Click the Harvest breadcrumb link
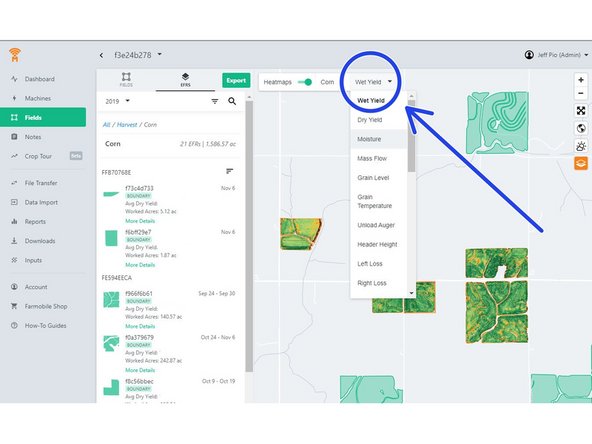The height and width of the screenshot is (444, 592). coord(127,125)
